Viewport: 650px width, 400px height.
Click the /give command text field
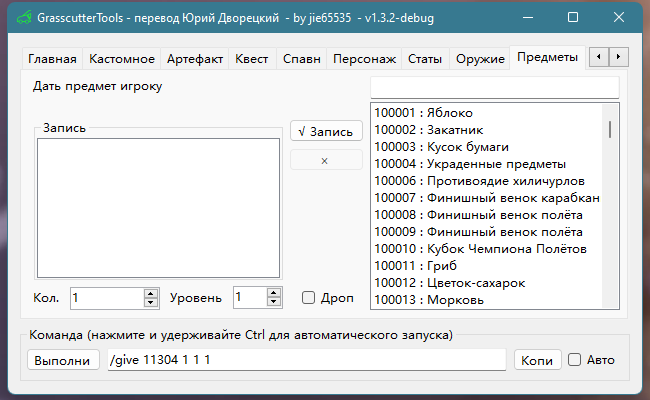click(306, 360)
